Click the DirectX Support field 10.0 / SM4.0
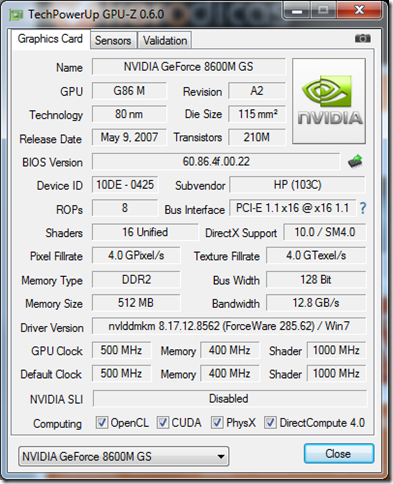 [325, 232]
